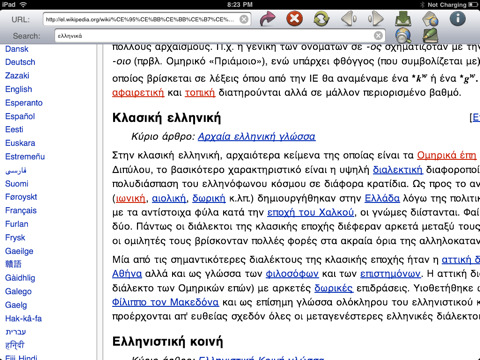480x360 pixels.
Task: Clear the URL field with its X
Action: pos(244,19)
